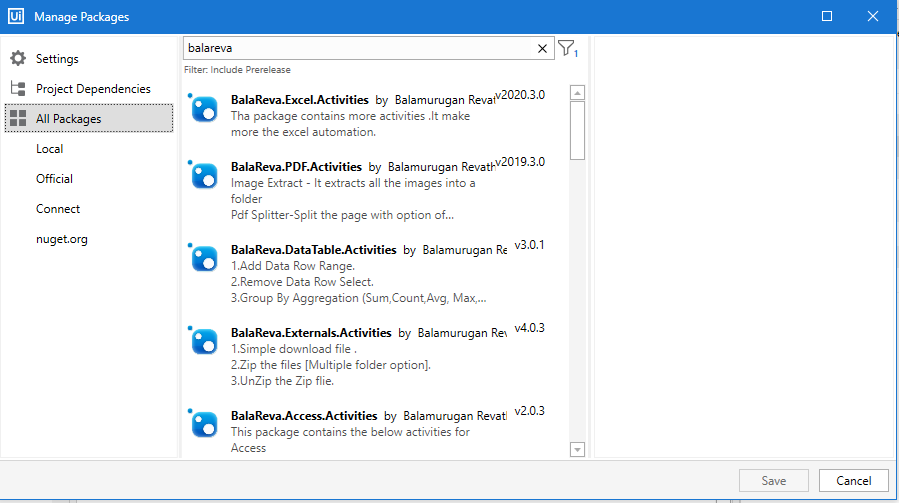
Task: Click the BalaReva.Externals.Activities package icon
Action: [204, 342]
